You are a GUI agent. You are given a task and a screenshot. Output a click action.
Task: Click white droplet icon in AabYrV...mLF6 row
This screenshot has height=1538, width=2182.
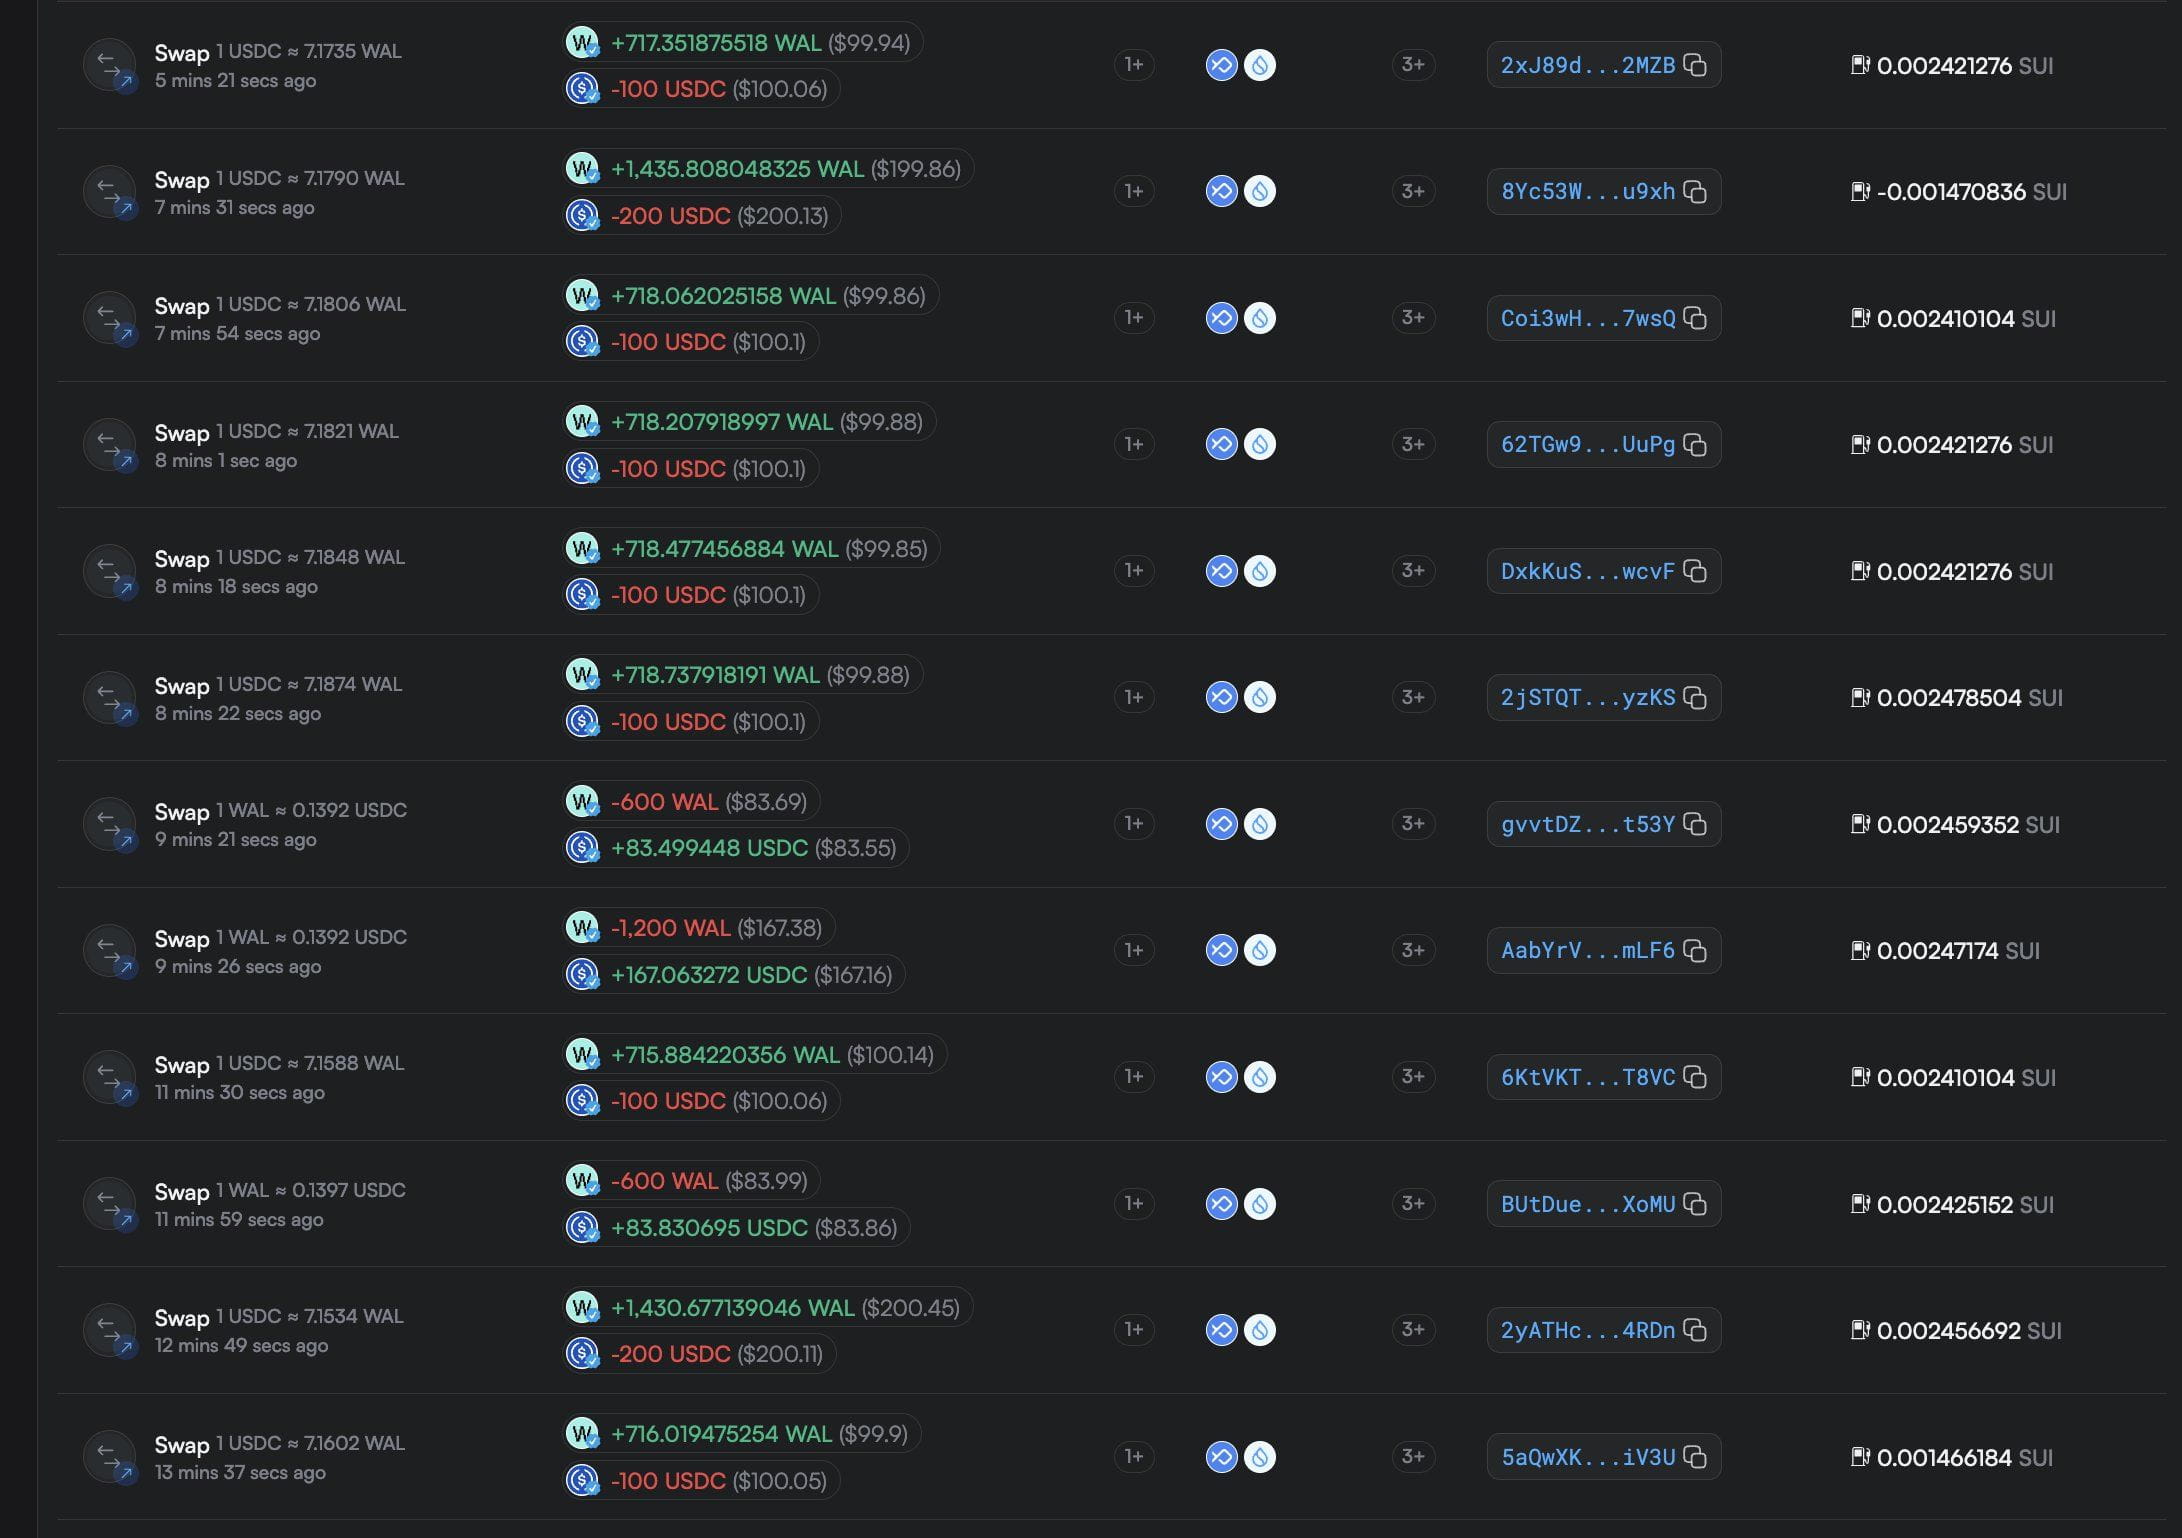coord(1260,950)
